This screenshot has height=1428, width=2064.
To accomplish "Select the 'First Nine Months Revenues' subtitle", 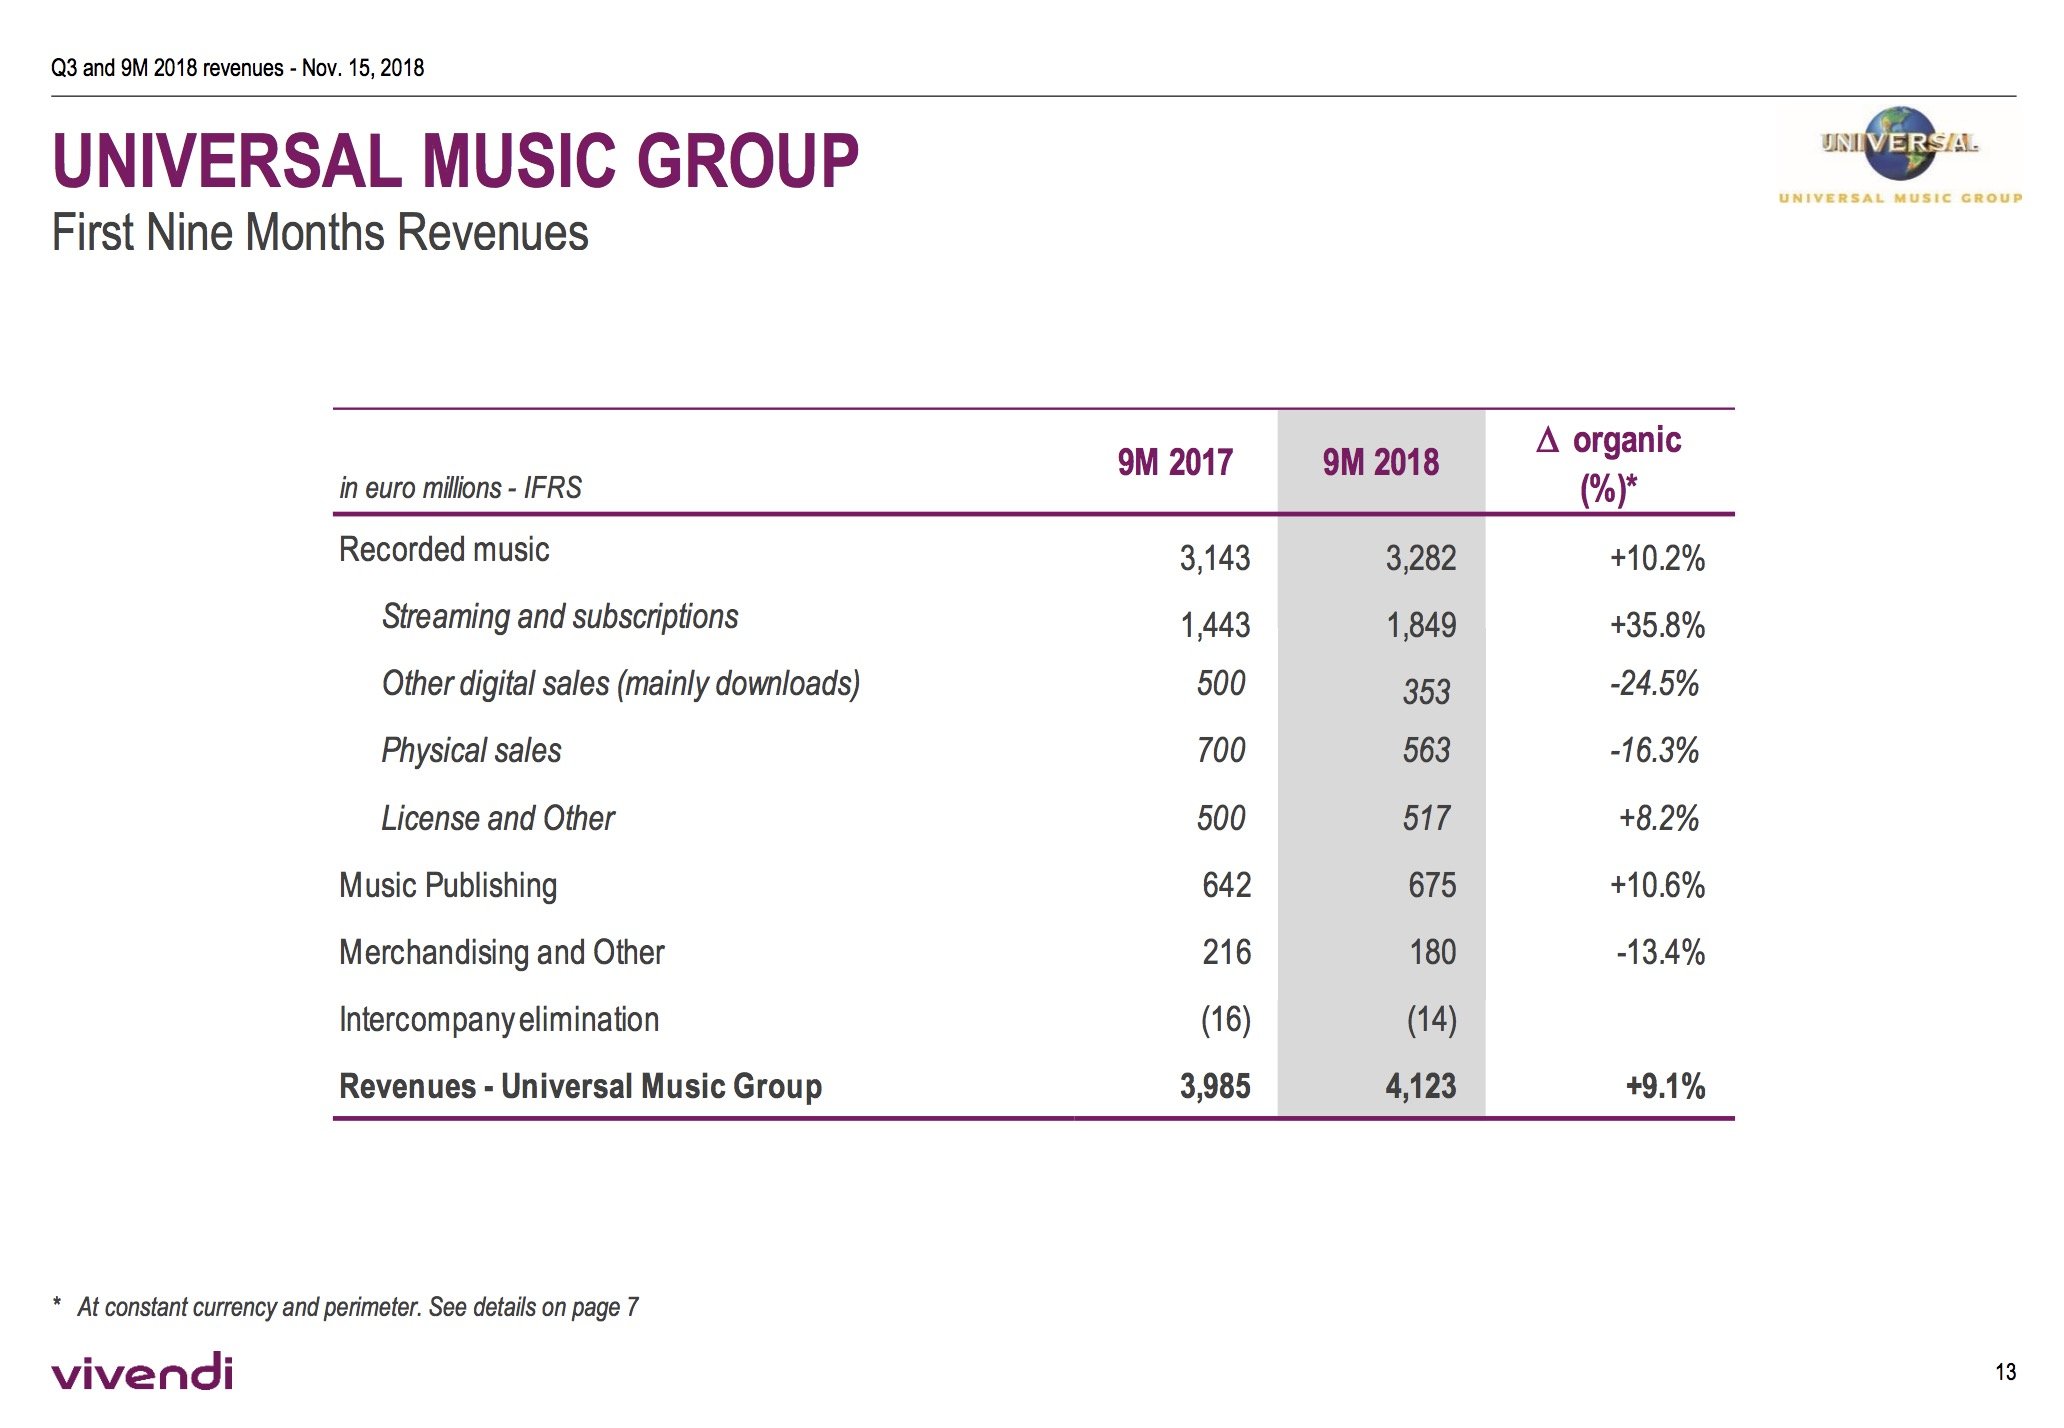I will pos(320,233).
